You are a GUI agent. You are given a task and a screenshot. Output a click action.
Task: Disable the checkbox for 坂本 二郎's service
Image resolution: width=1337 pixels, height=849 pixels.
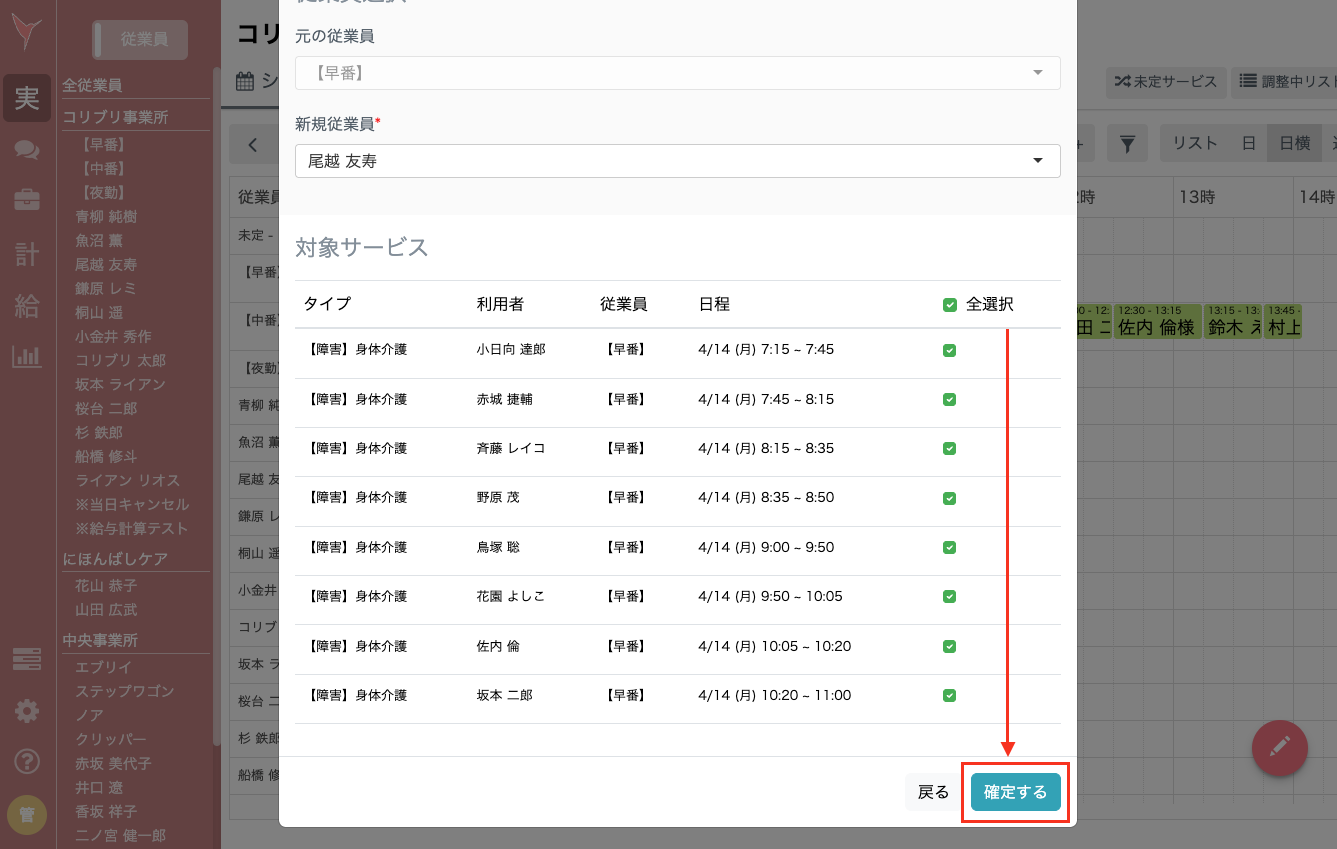click(949, 695)
